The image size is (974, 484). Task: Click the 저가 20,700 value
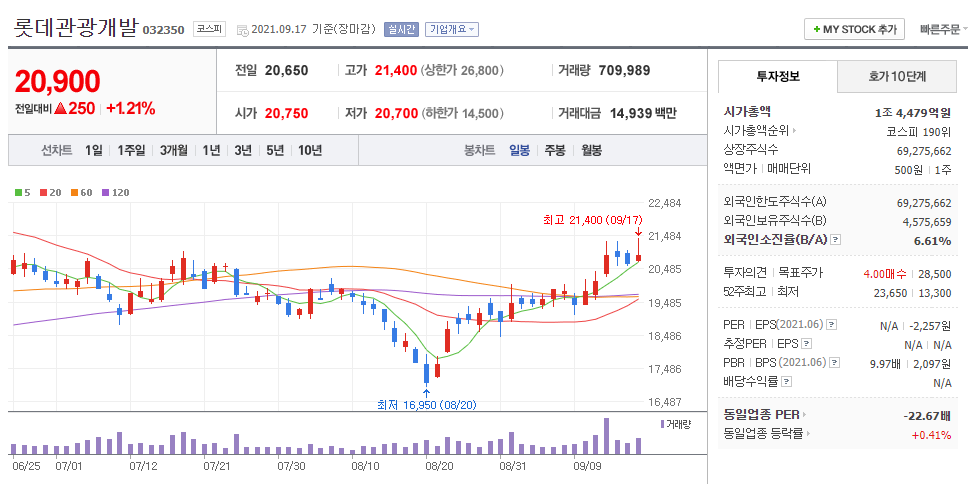[x=396, y=114]
